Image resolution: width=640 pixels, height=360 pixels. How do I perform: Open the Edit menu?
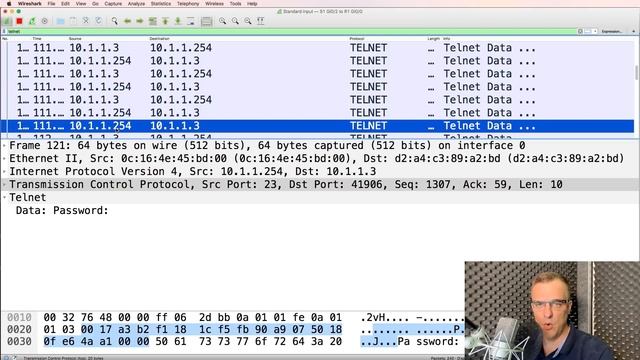65,3
